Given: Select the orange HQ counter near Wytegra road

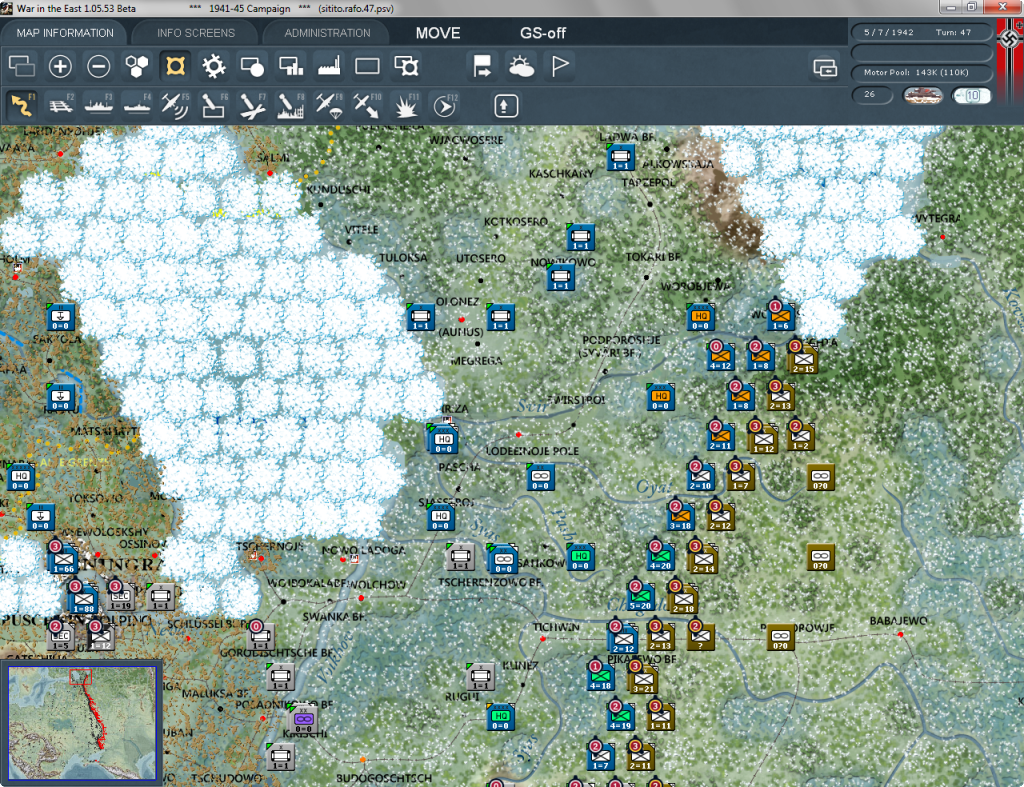Looking at the screenshot, I should pyautogui.click(x=700, y=317).
